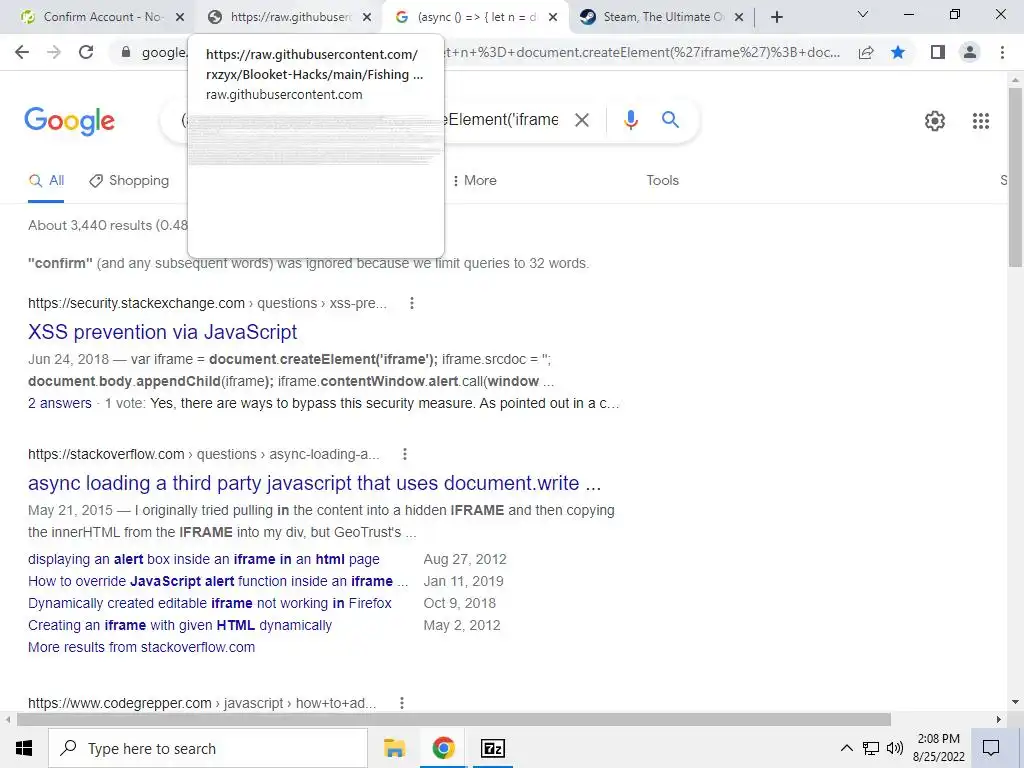Open Dynamically created editable iframe link

(x=210, y=603)
